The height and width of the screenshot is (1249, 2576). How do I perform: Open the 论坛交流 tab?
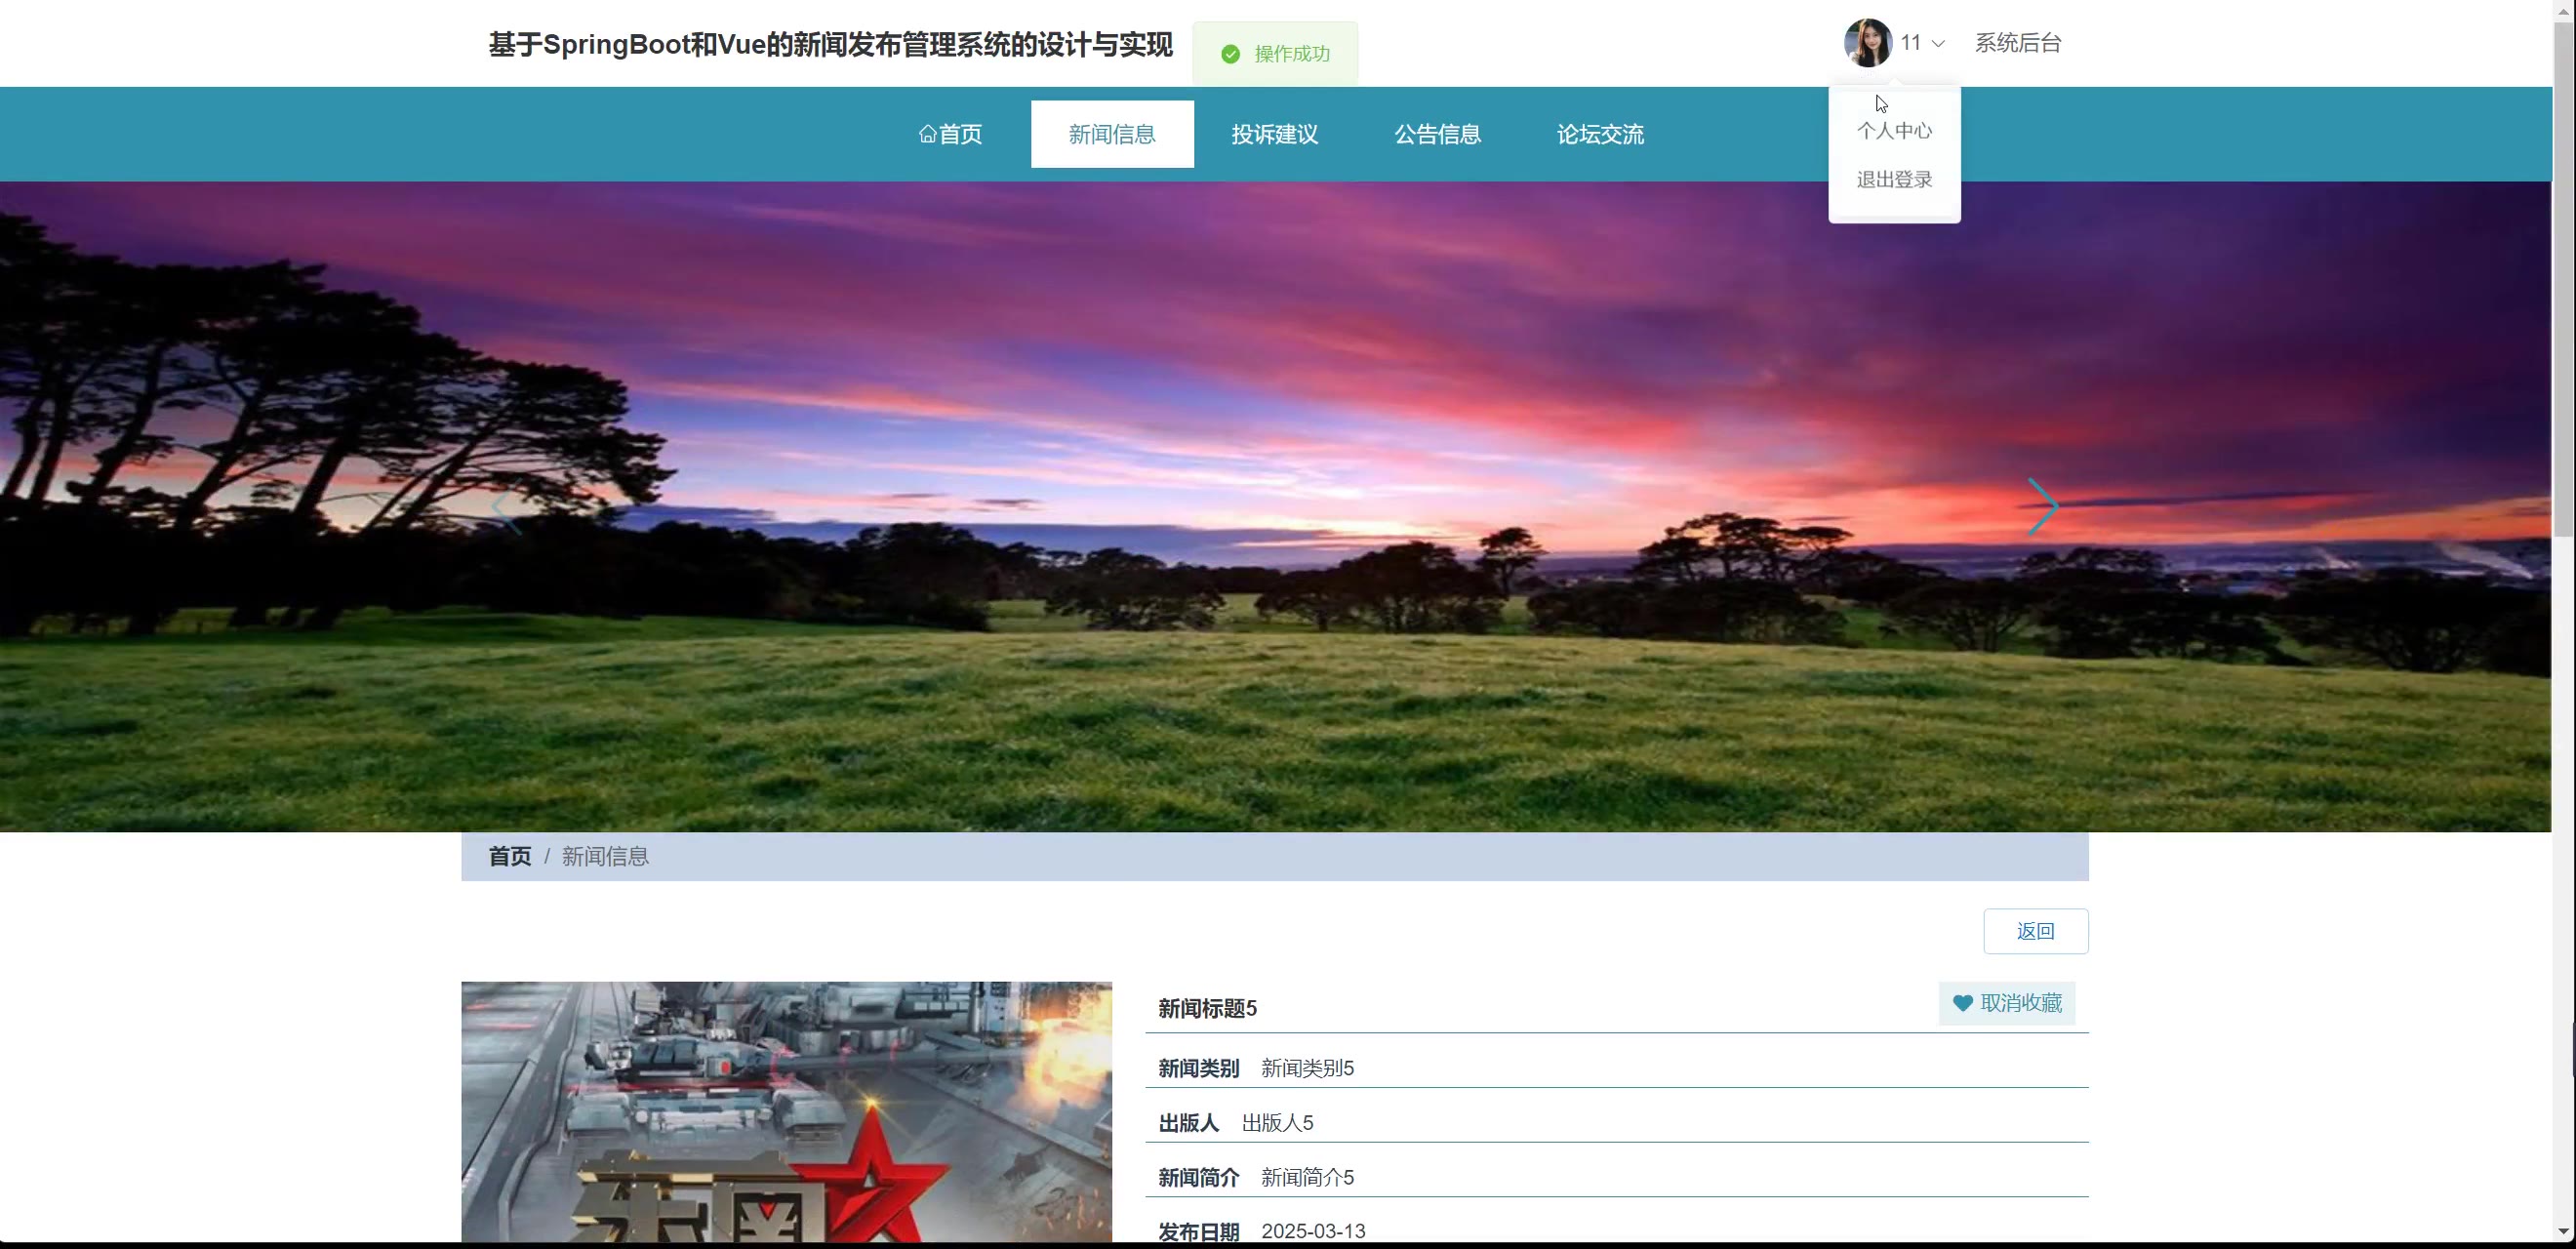1599,134
